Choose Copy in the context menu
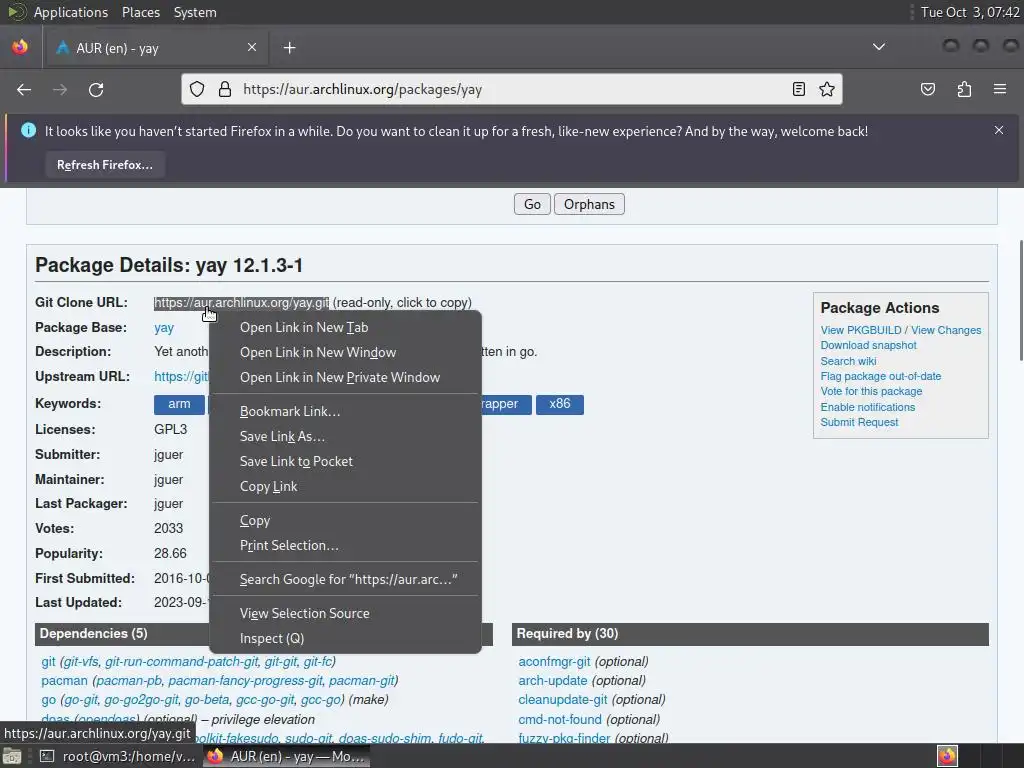Screen dimensions: 1024x768 [x=345, y=520]
